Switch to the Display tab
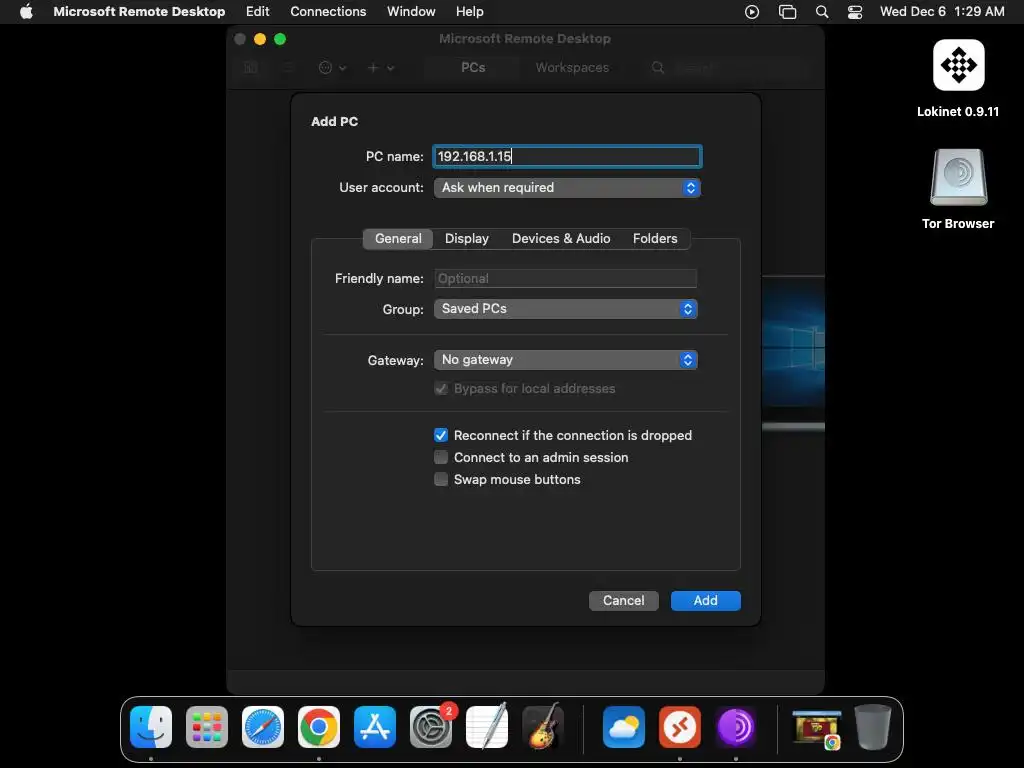 (466, 238)
